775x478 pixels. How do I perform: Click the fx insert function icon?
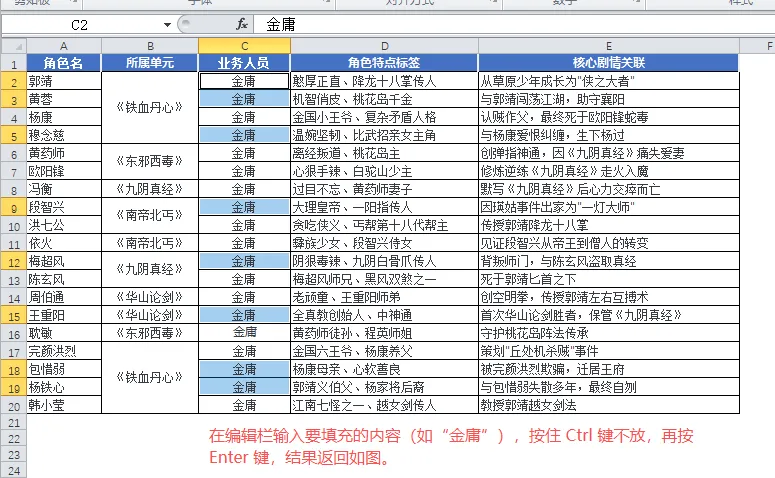click(242, 24)
